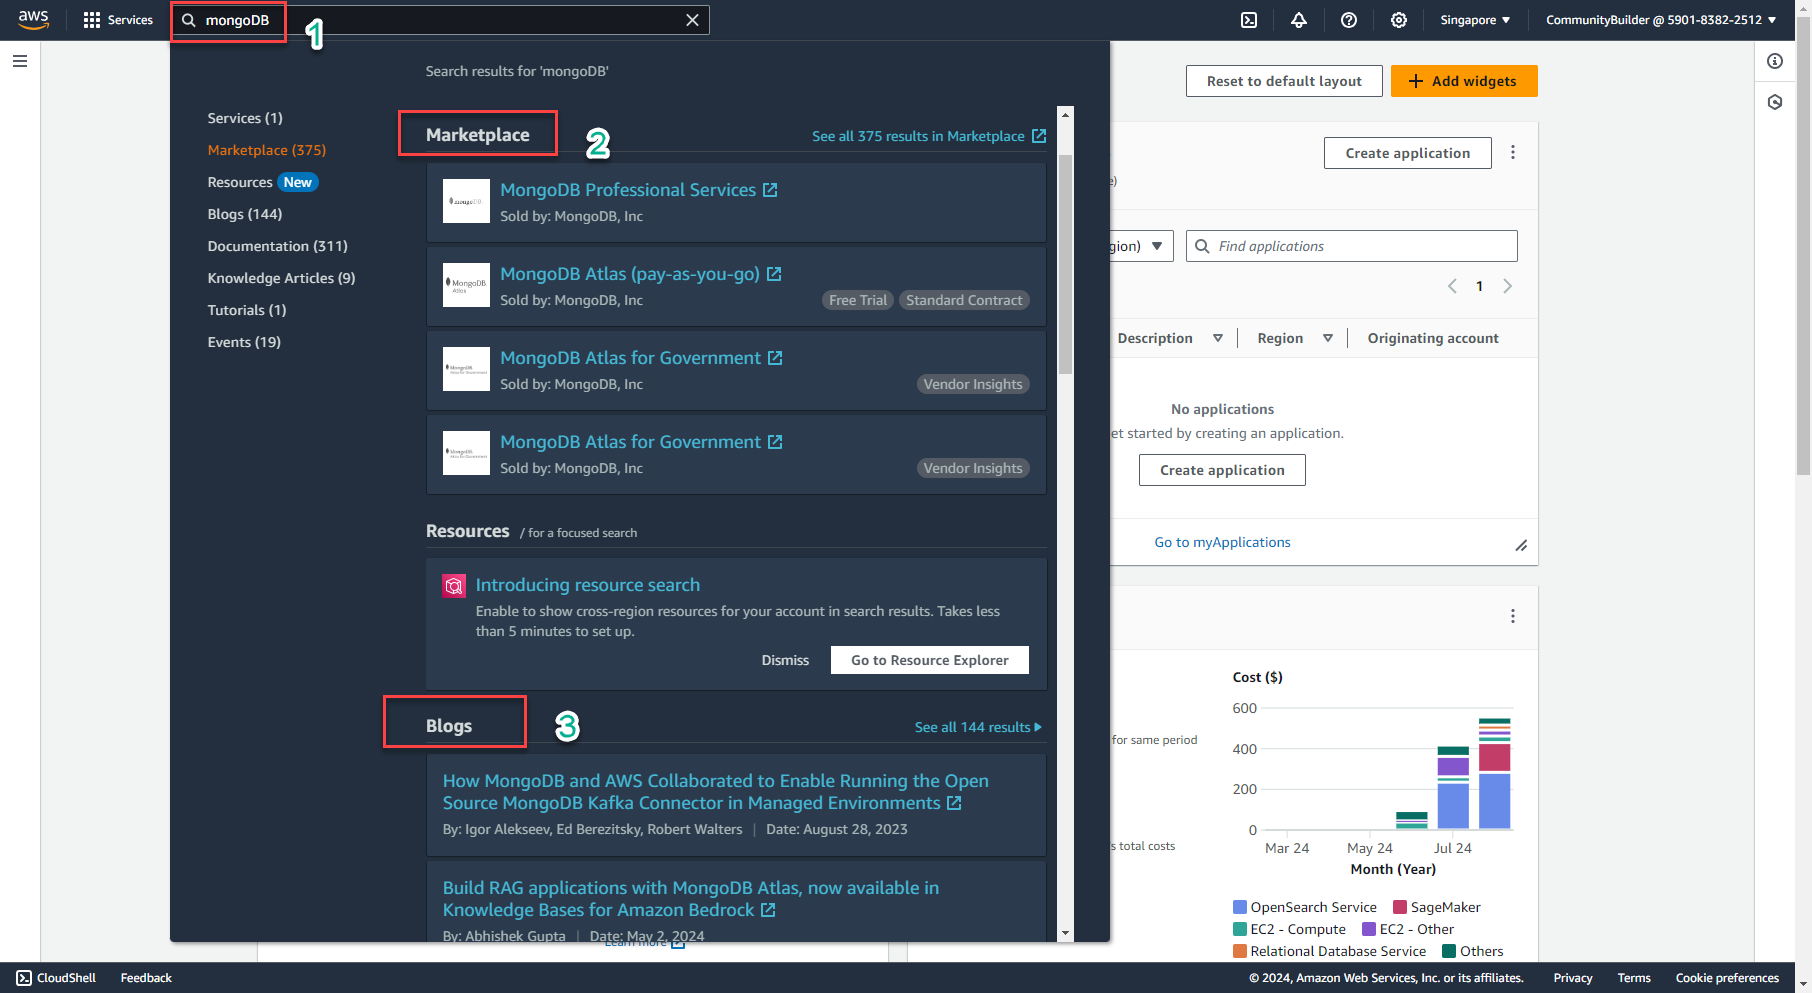
Task: Select Documentation (311) search category
Action: 278,246
